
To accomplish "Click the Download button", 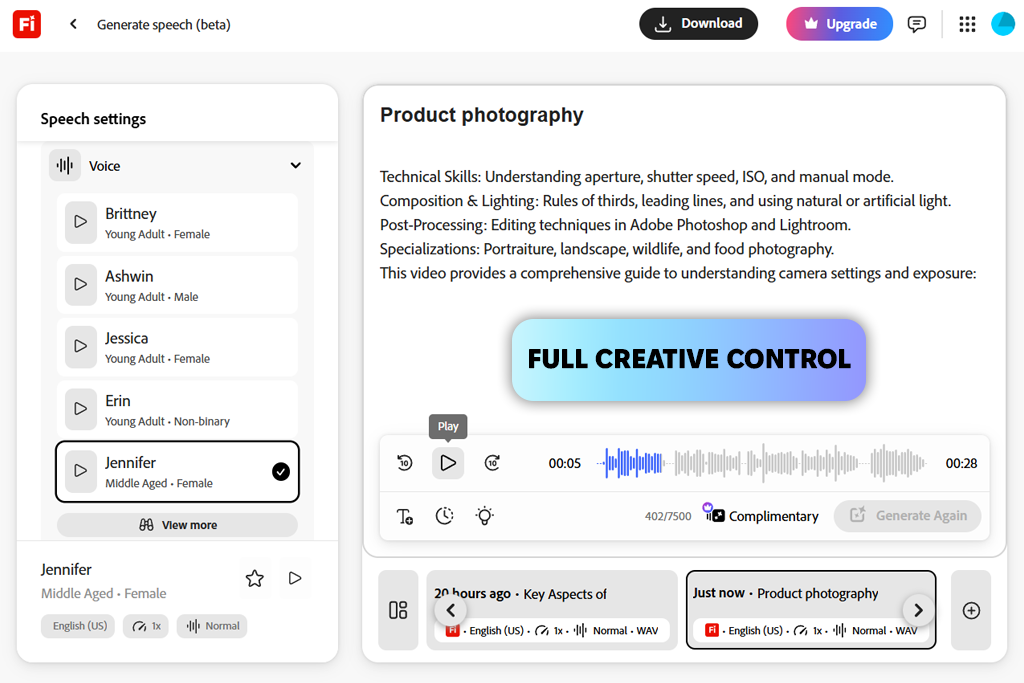I will [x=698, y=24].
